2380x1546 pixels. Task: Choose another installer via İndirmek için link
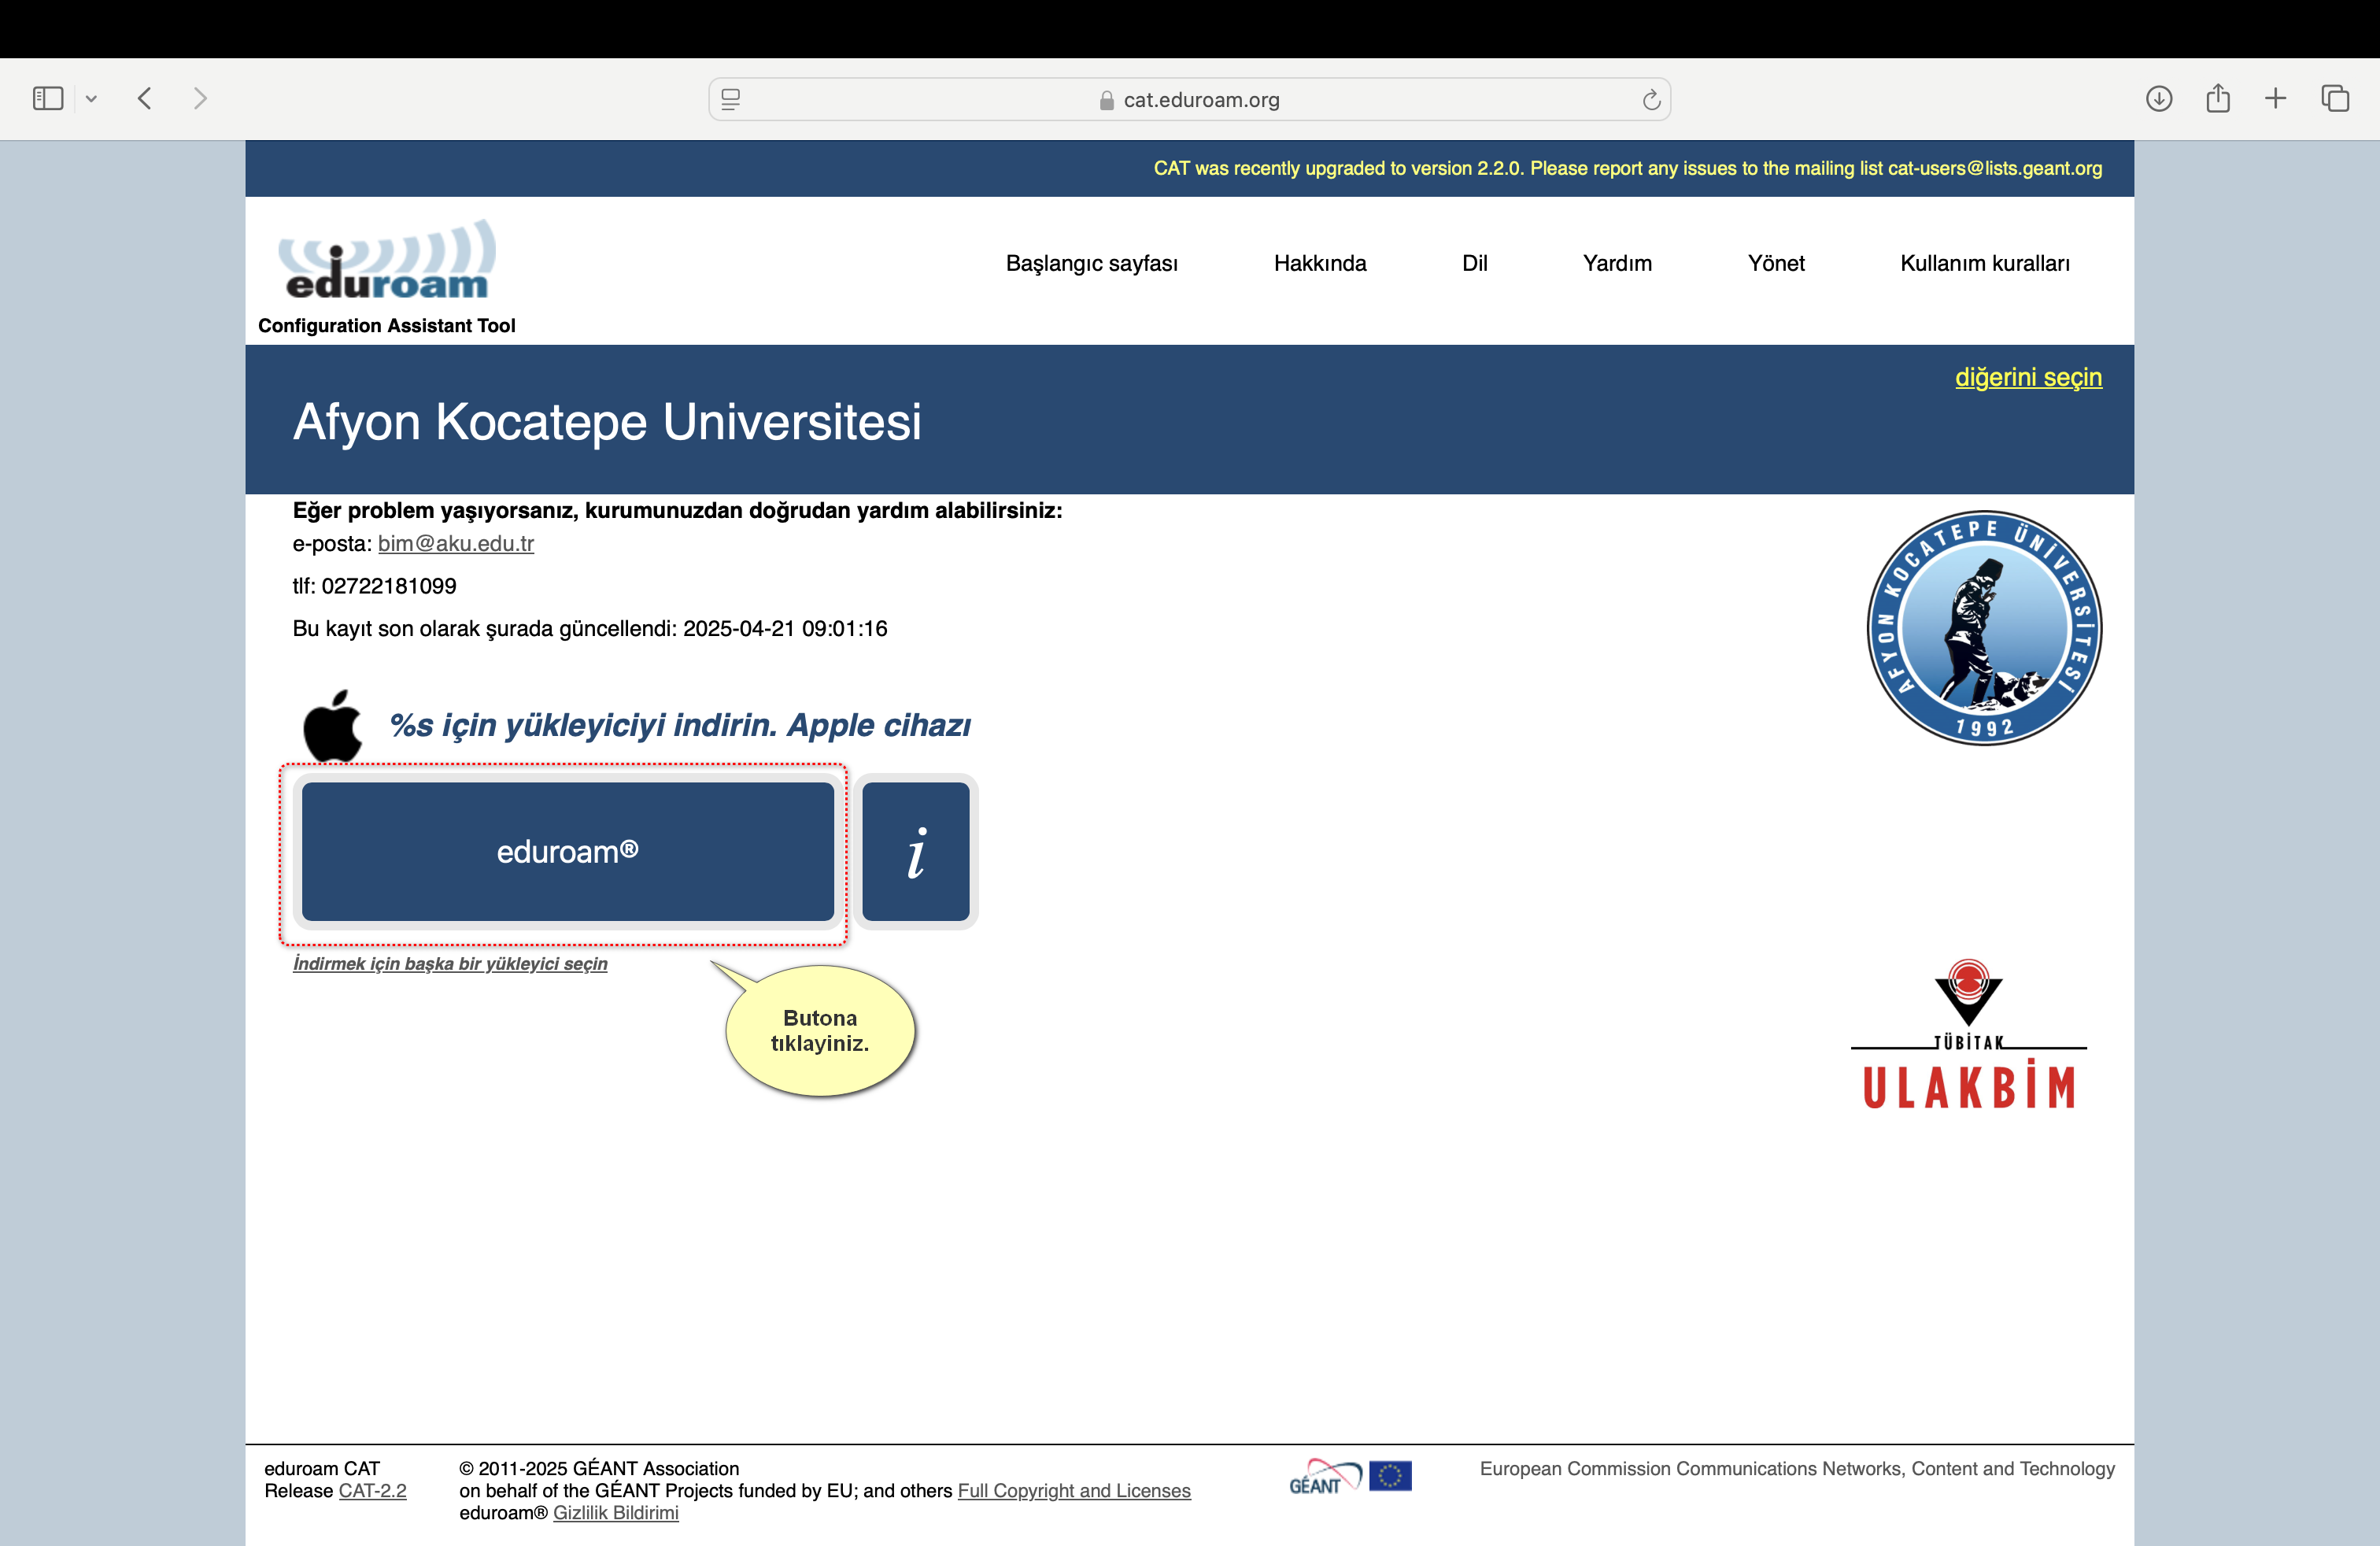tap(450, 963)
